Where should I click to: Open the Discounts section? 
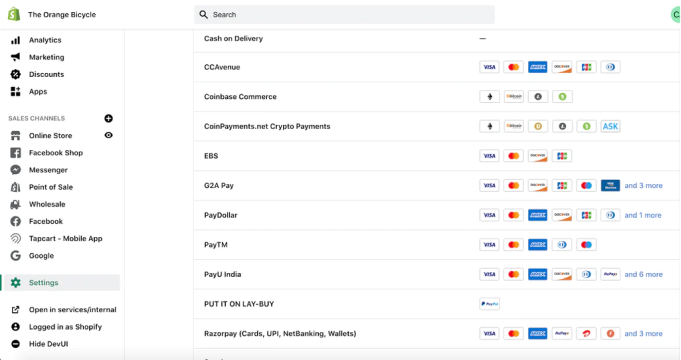[x=46, y=74]
